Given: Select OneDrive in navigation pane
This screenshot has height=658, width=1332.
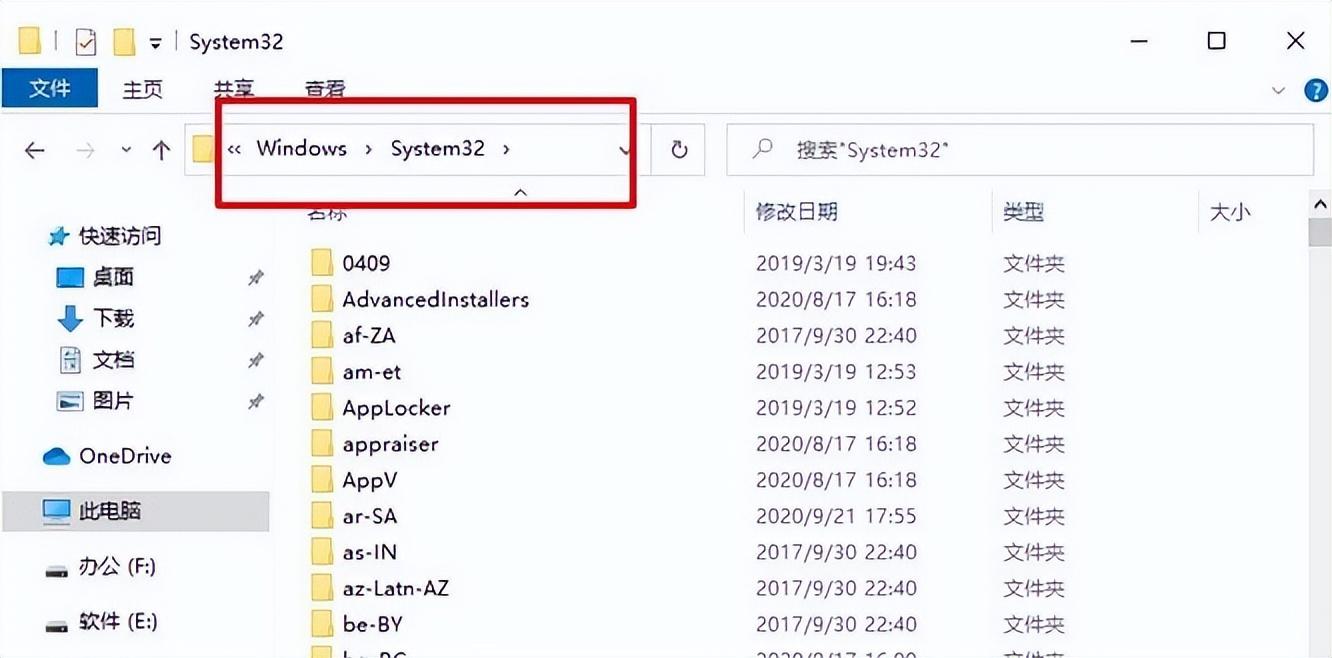Looking at the screenshot, I should pos(125,456).
